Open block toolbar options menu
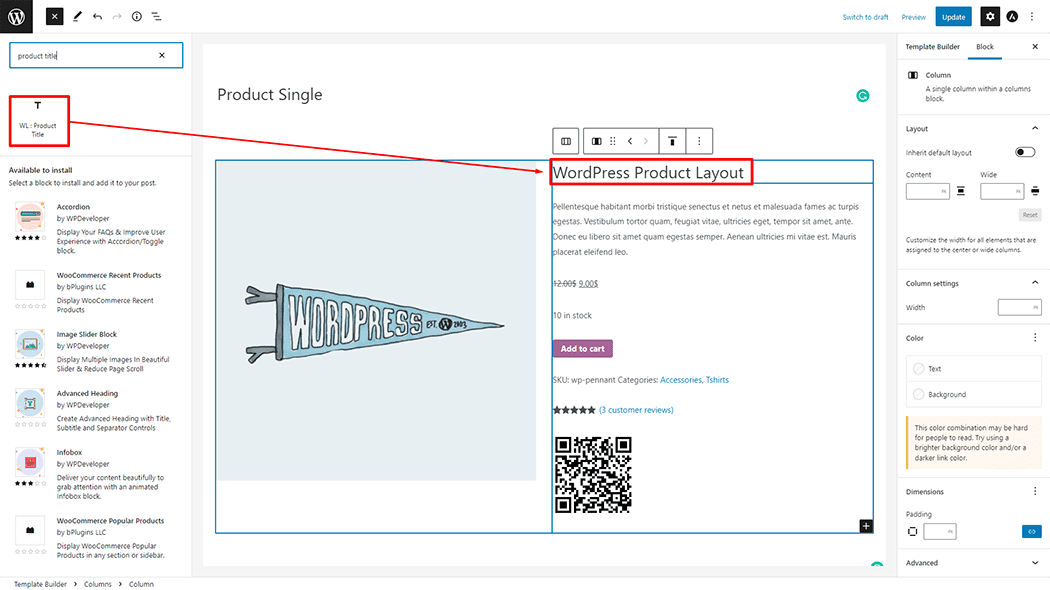This screenshot has height=590, width=1050. point(699,141)
